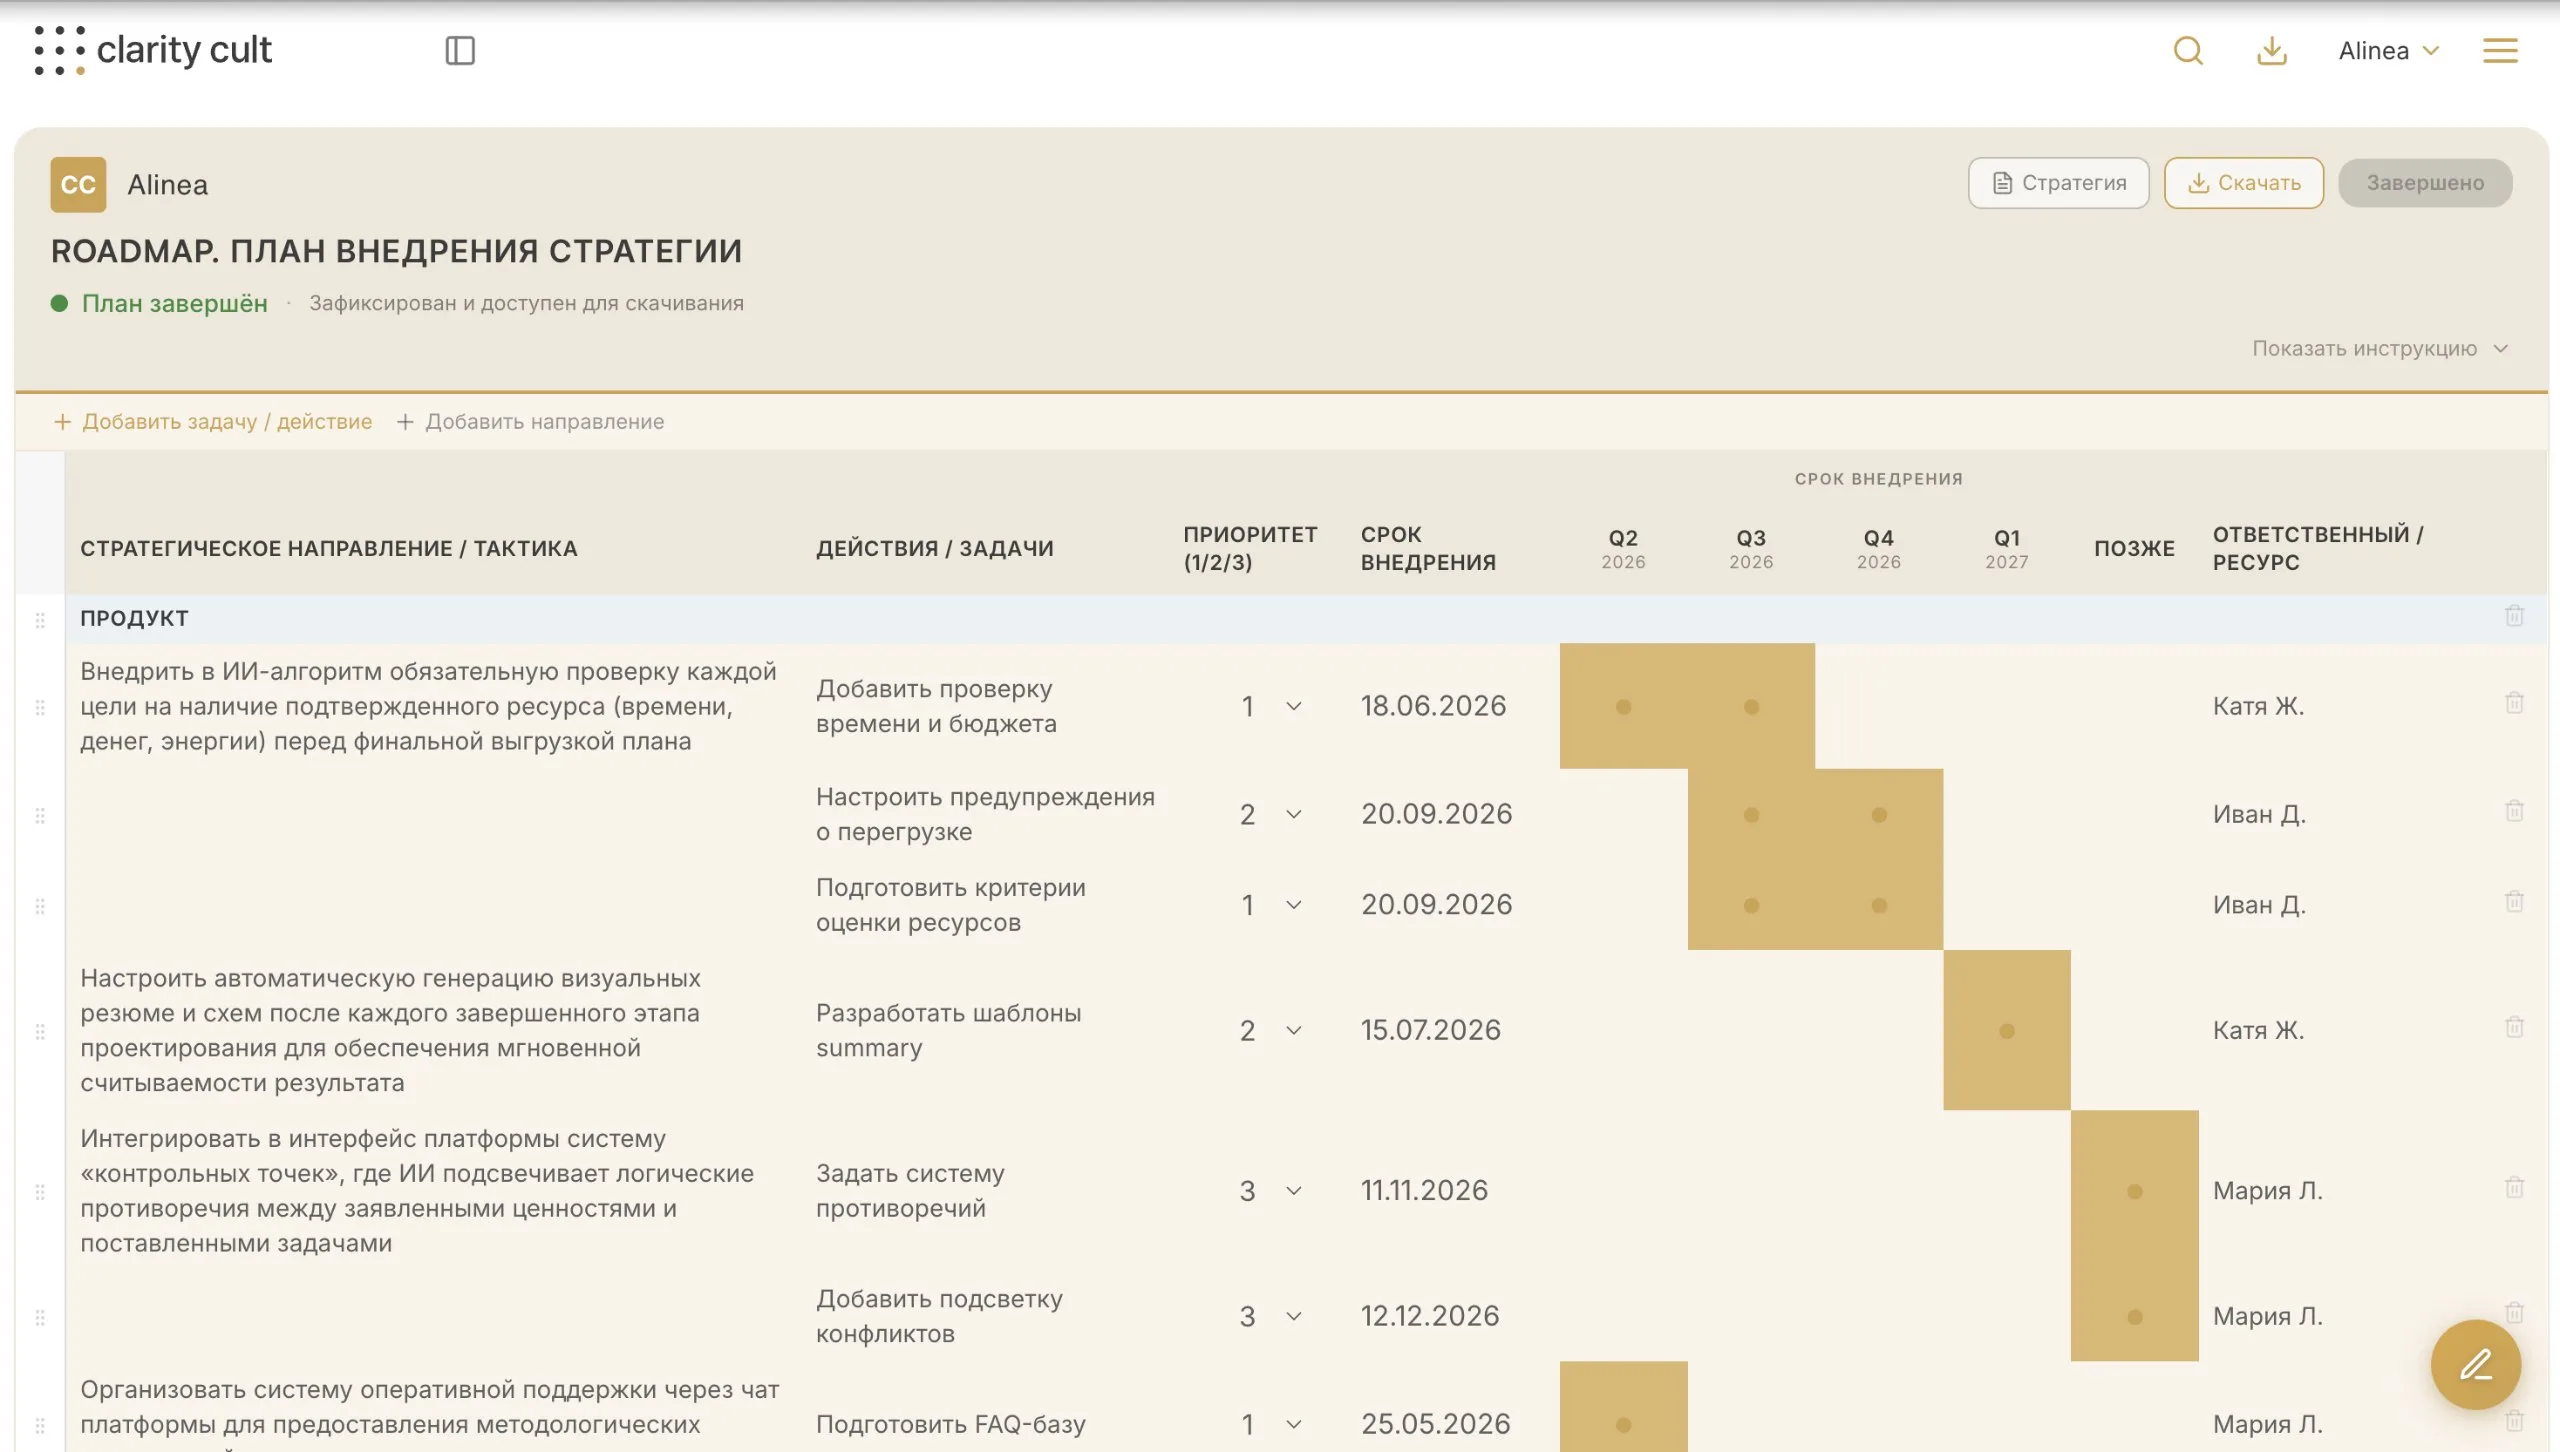Delete the row Задать систему противоречий

click(2514, 1188)
